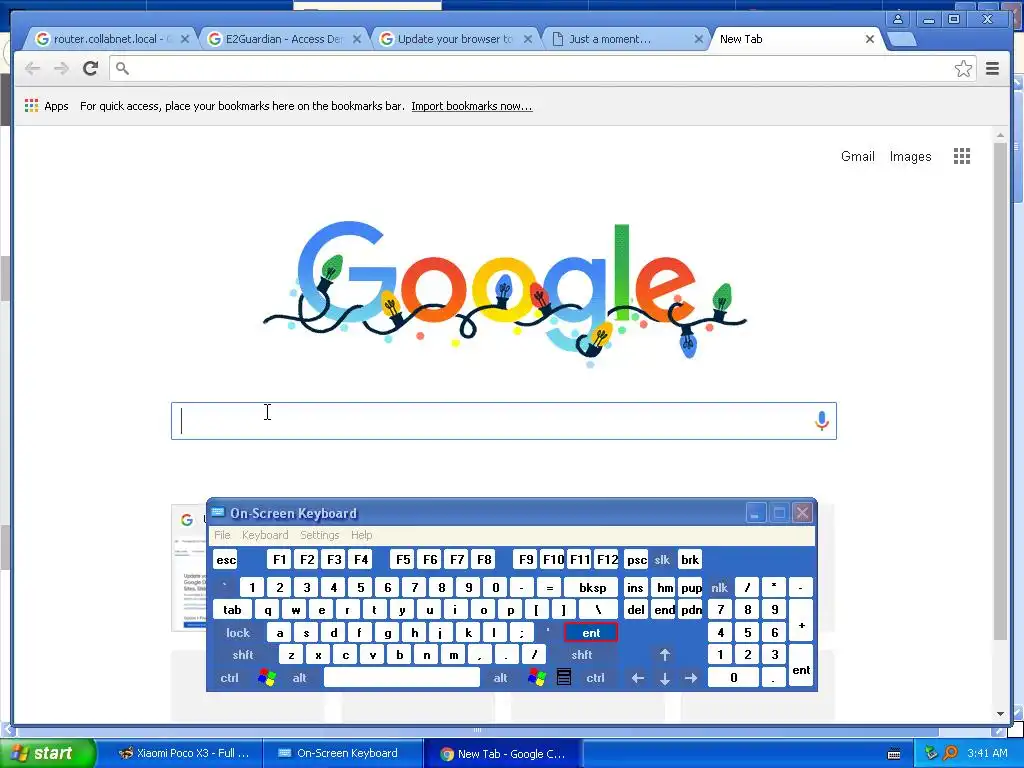Toggle the slk (scroll lock) key
The image size is (1024, 768).
pyautogui.click(x=662, y=560)
